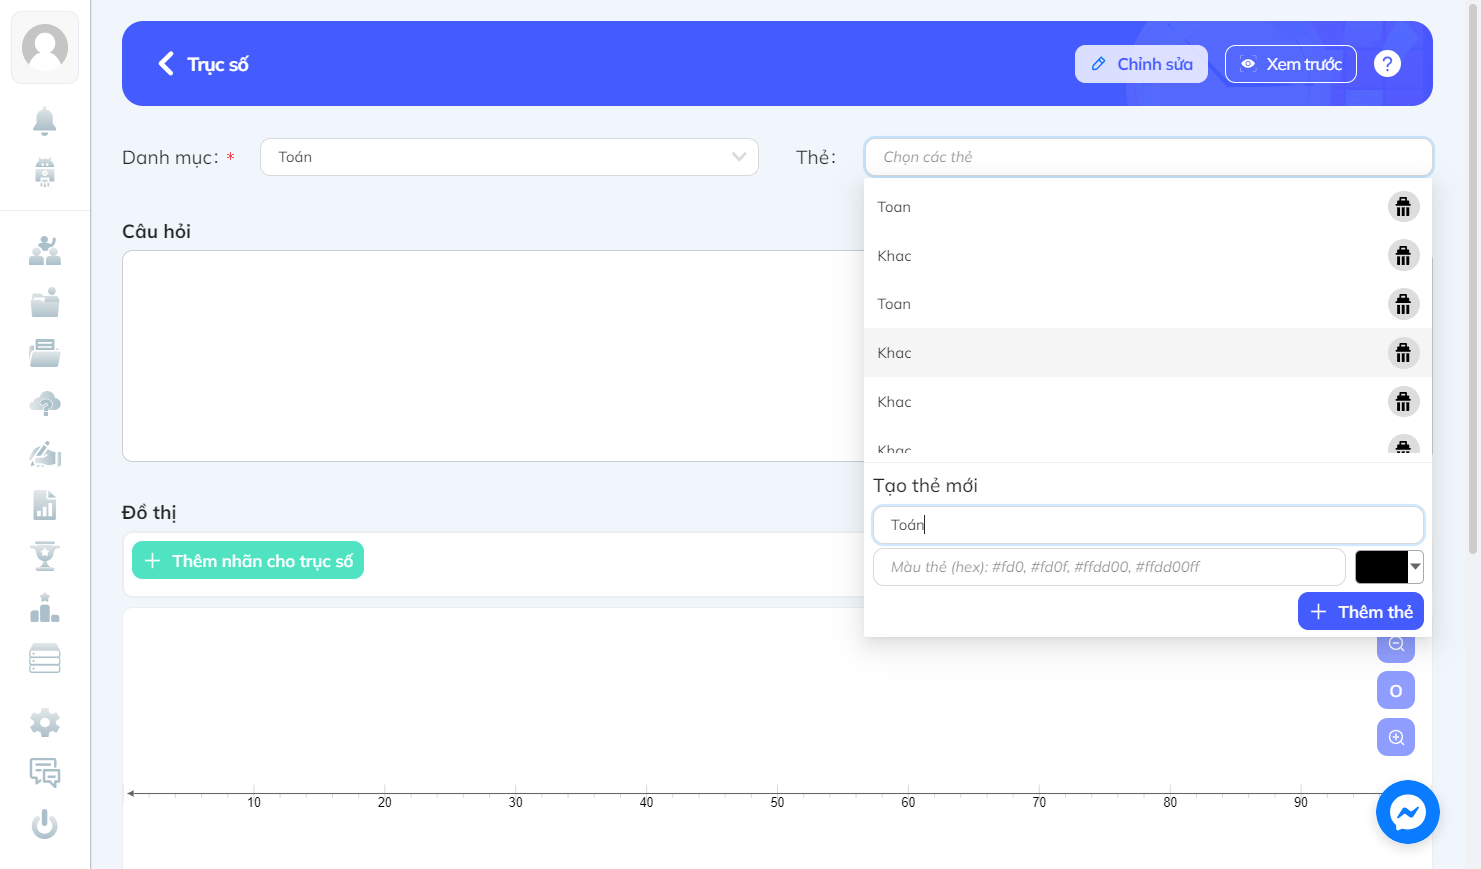1481x869 pixels.
Task: Go back using the arrow beside Trục số
Action: coord(166,64)
